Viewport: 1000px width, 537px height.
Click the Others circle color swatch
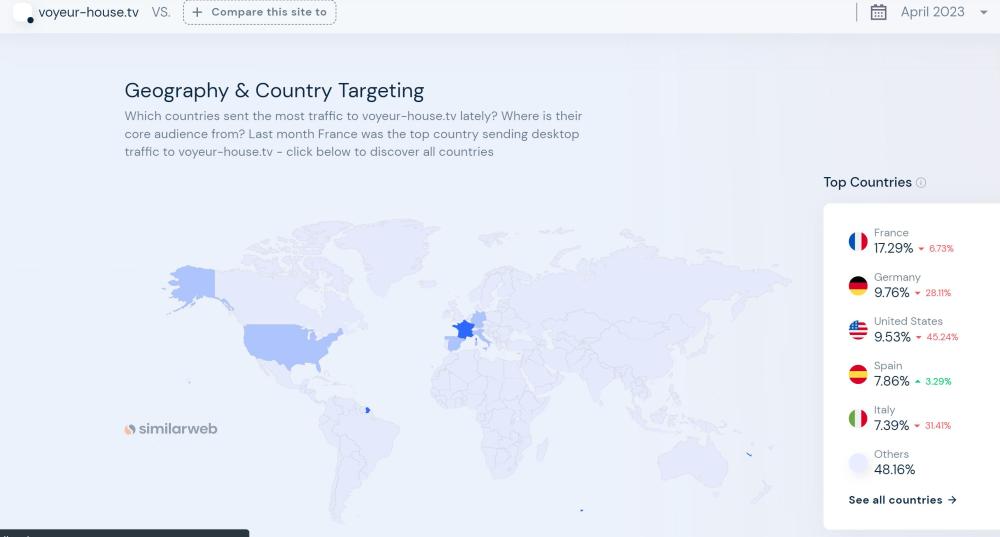click(858, 463)
